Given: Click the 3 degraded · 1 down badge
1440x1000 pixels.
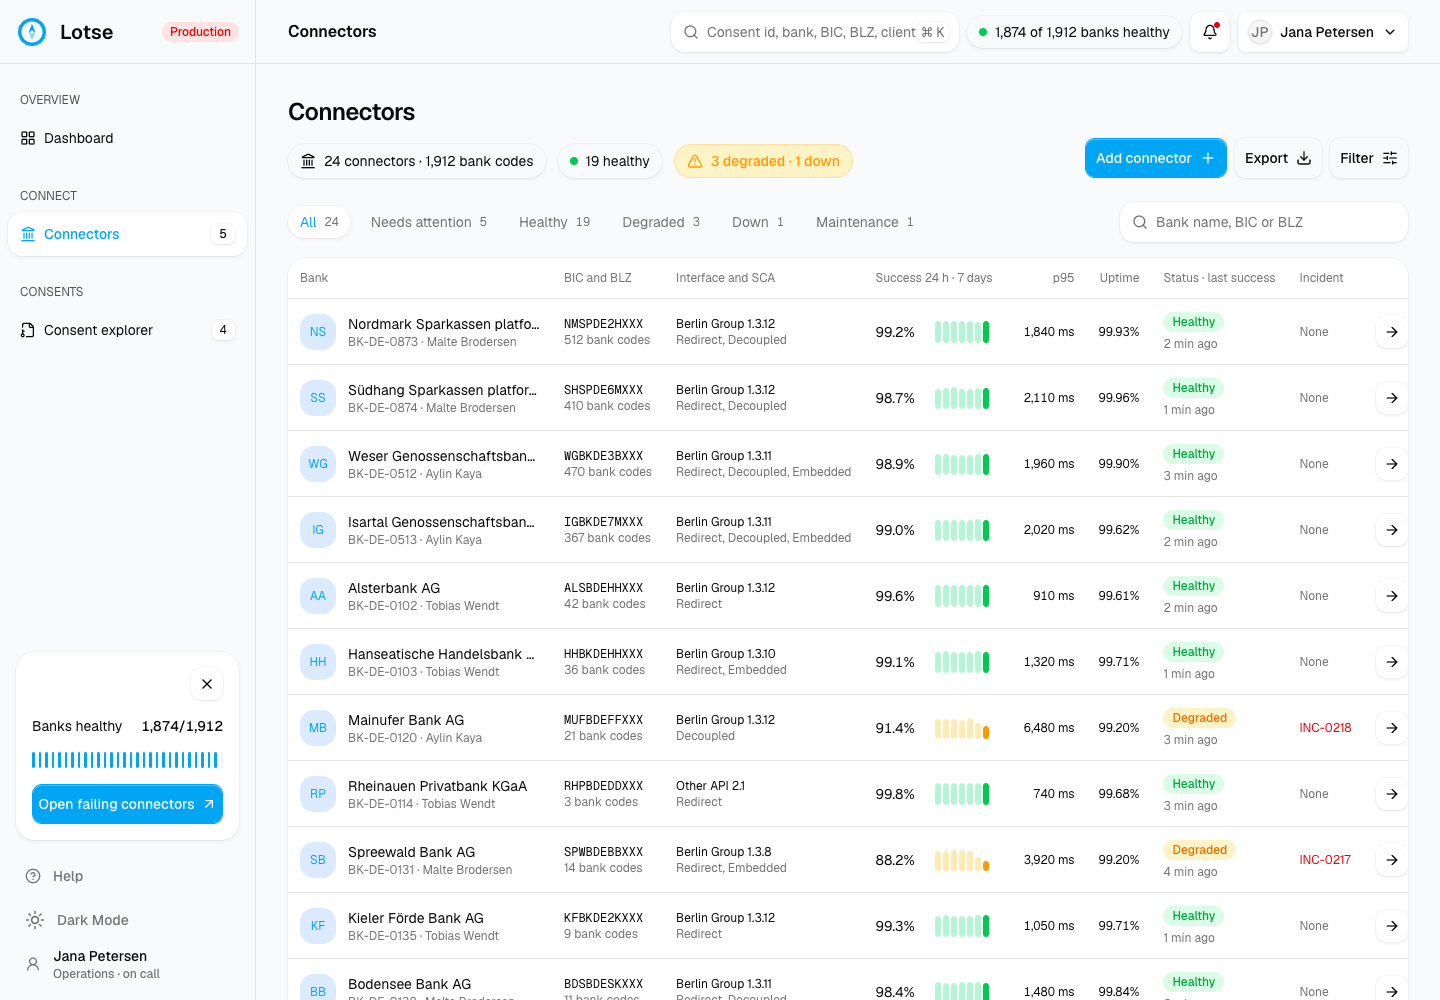Looking at the screenshot, I should [x=763, y=161].
